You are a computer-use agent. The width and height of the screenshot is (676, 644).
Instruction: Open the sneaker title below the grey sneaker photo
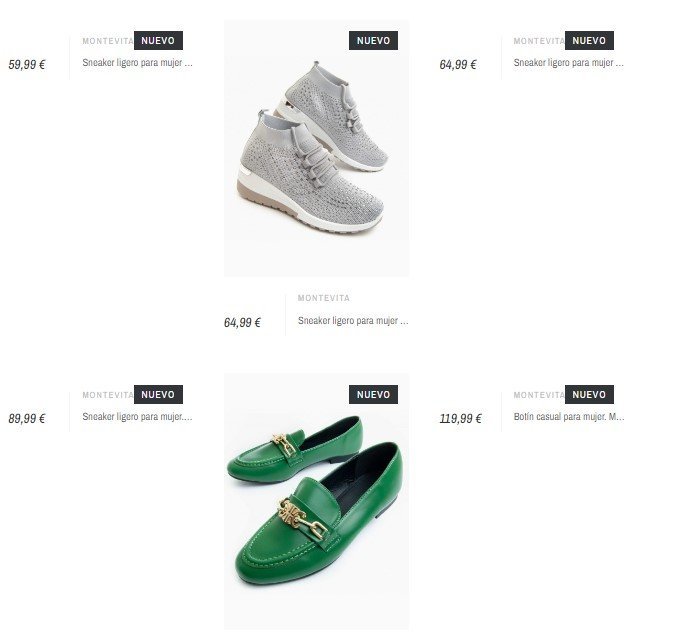click(353, 321)
